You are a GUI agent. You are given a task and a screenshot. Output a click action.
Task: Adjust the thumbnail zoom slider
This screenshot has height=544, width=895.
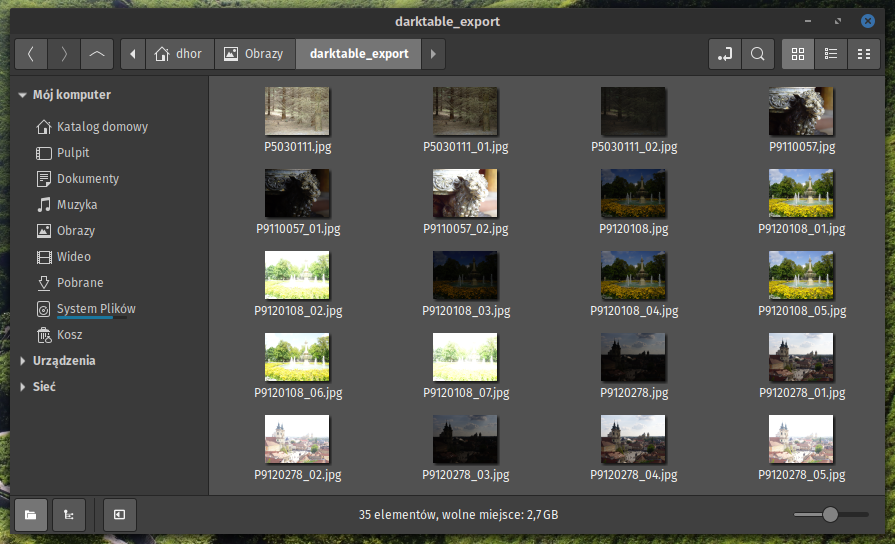[830, 514]
